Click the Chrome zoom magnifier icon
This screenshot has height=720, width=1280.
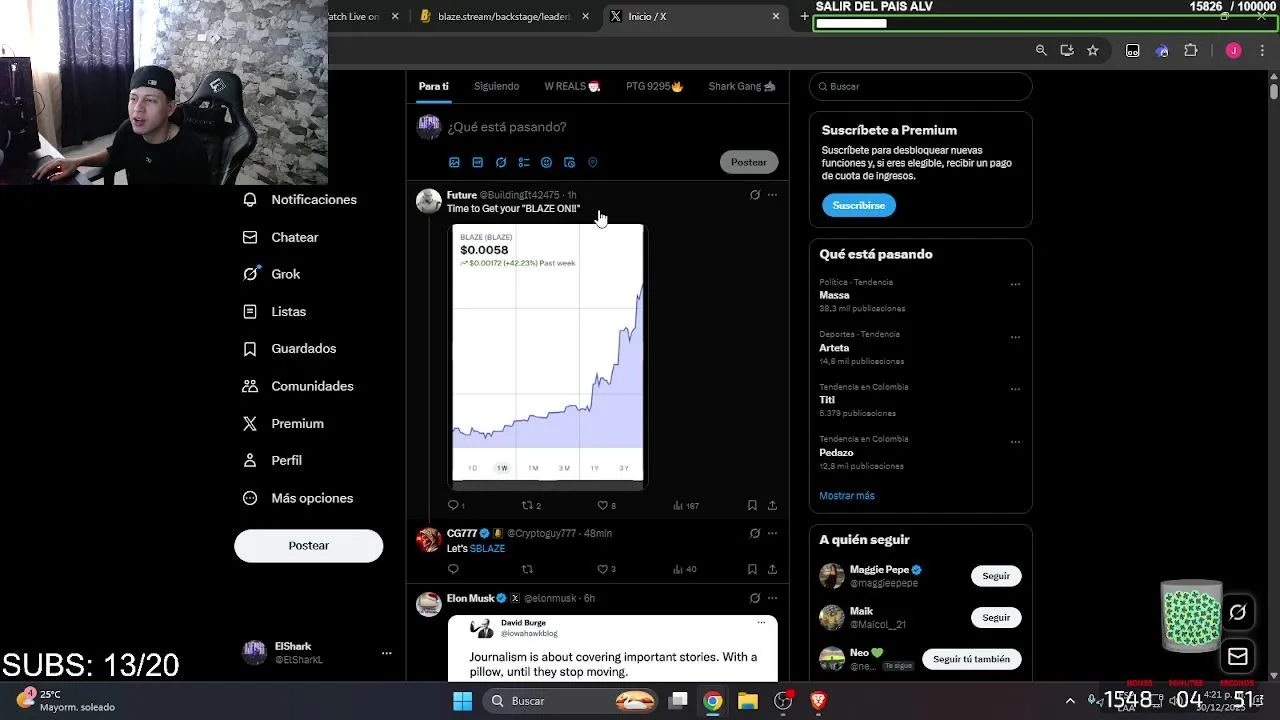1041,50
